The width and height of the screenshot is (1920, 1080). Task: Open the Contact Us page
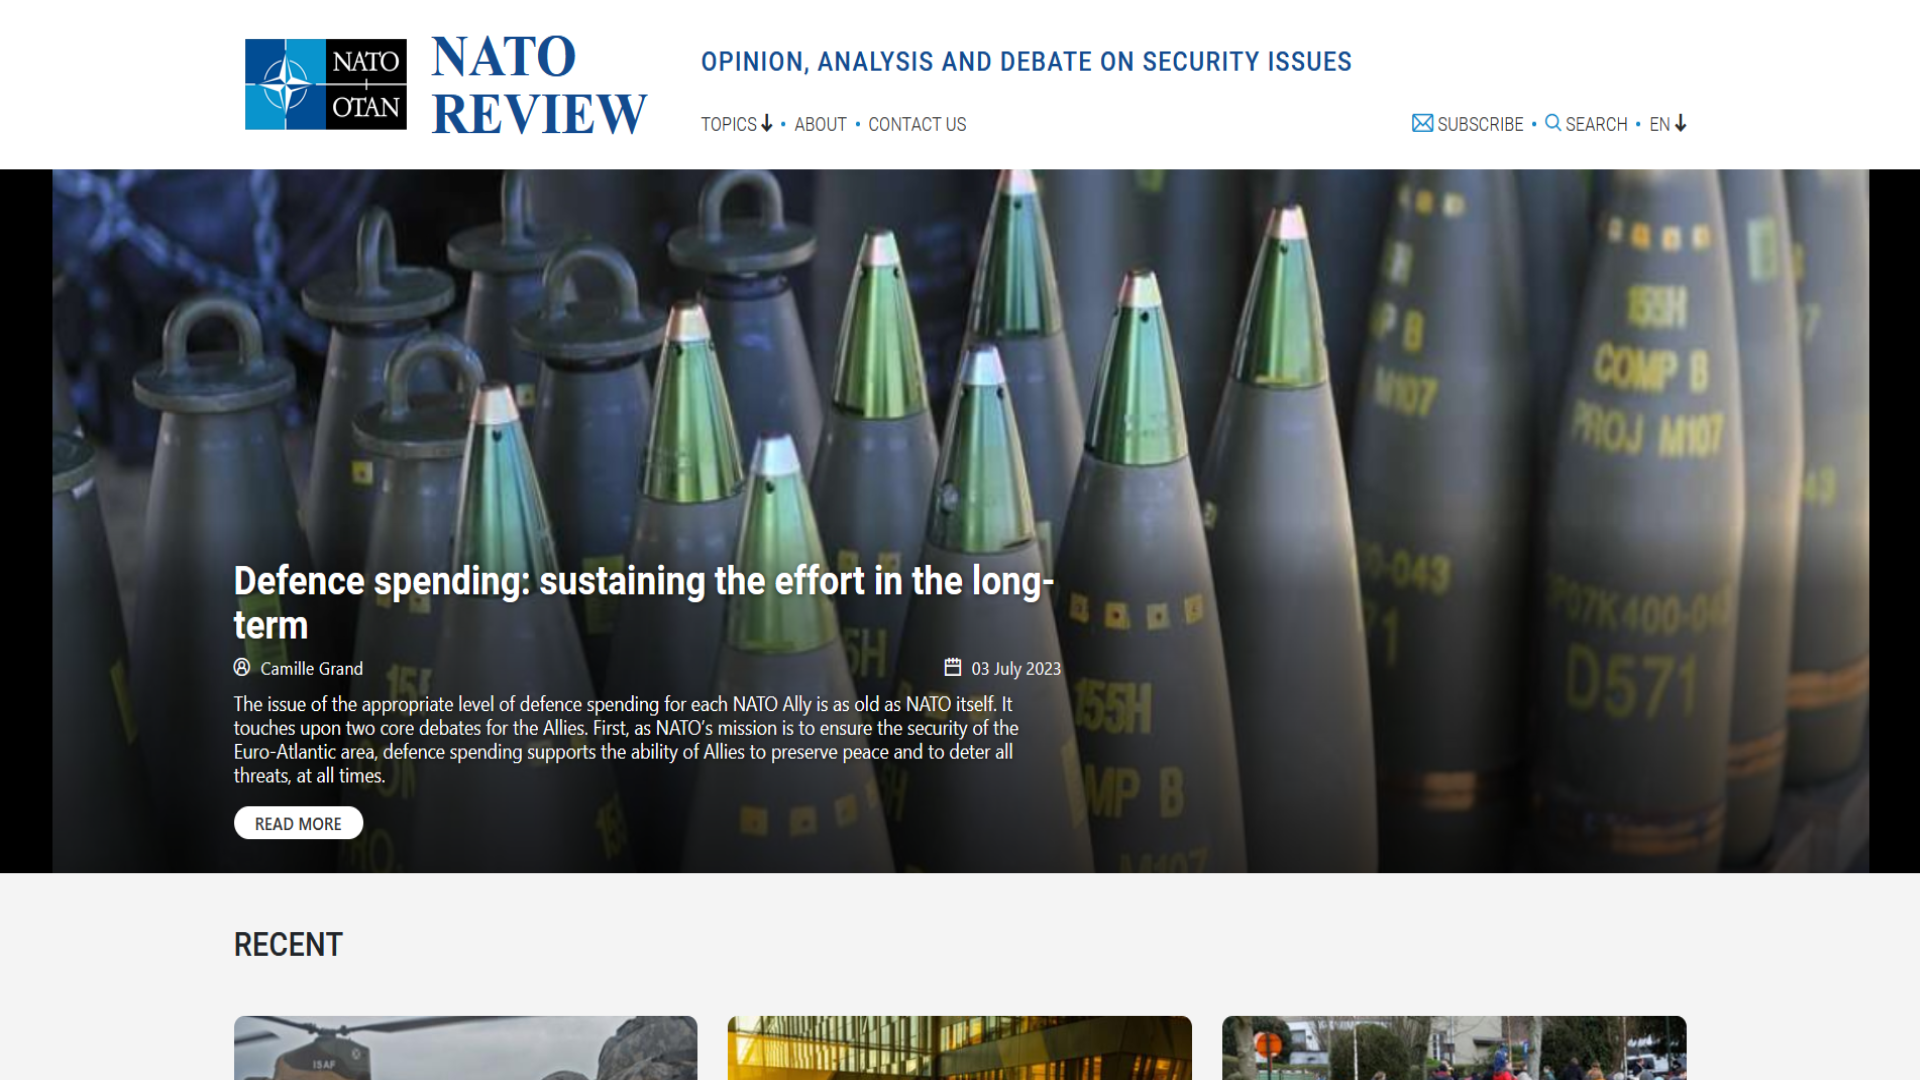(x=916, y=124)
